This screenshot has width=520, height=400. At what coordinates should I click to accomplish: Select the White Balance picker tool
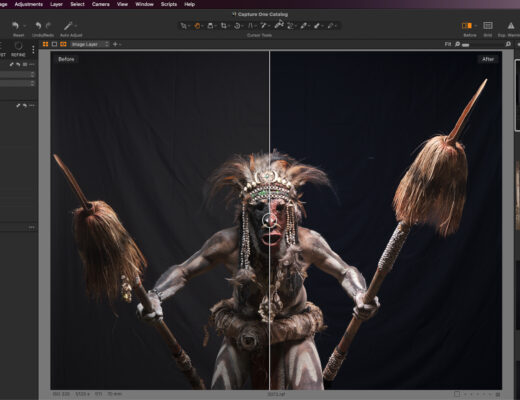[304, 26]
